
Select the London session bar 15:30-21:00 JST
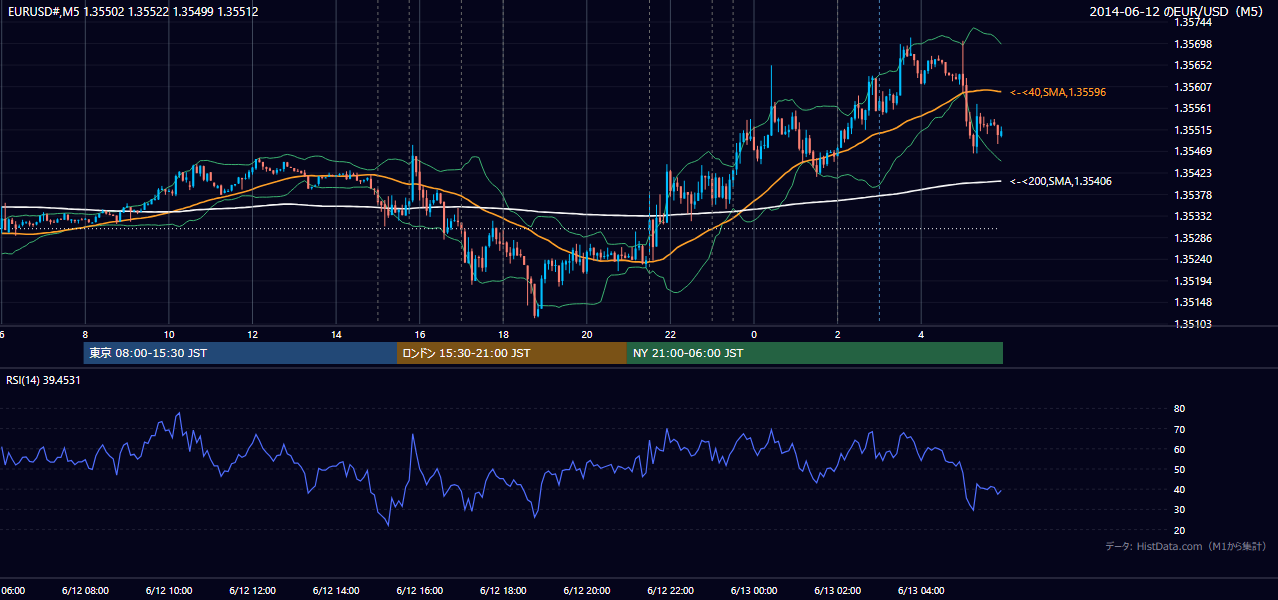tap(512, 353)
